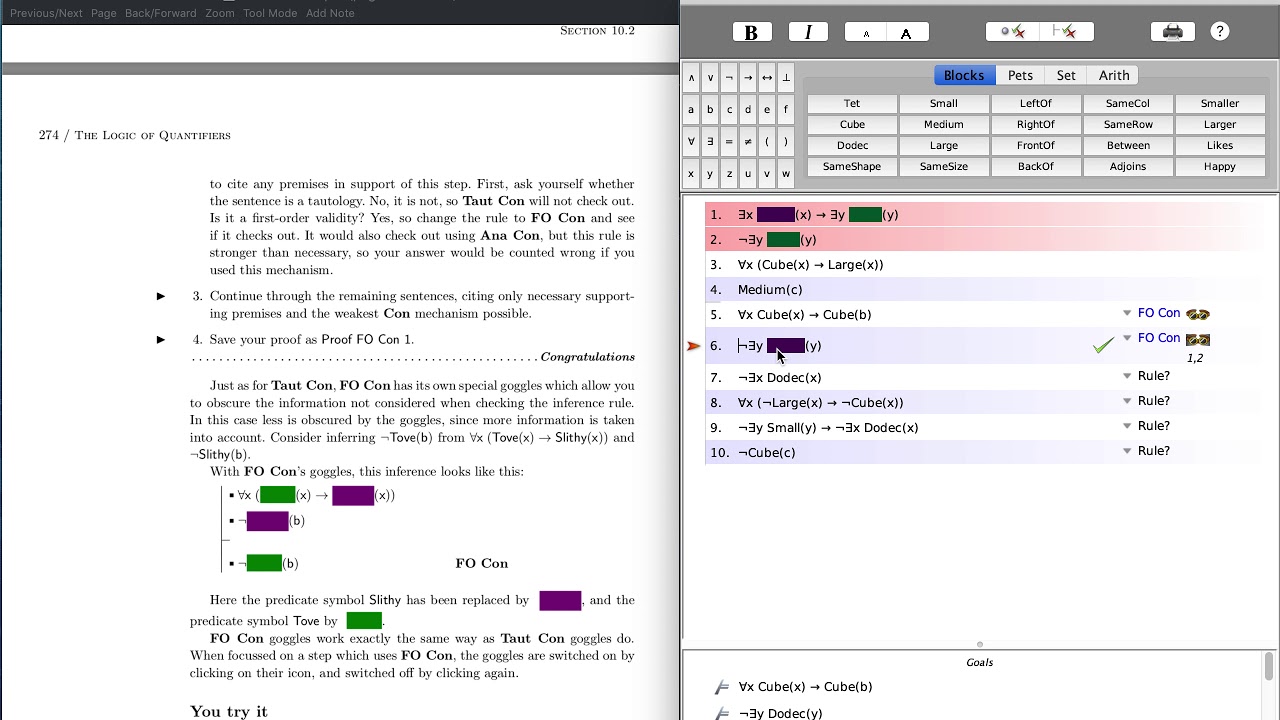This screenshot has width=1280, height=720.
Task: Open Tool Mode in PDF viewer
Action: click(x=270, y=13)
